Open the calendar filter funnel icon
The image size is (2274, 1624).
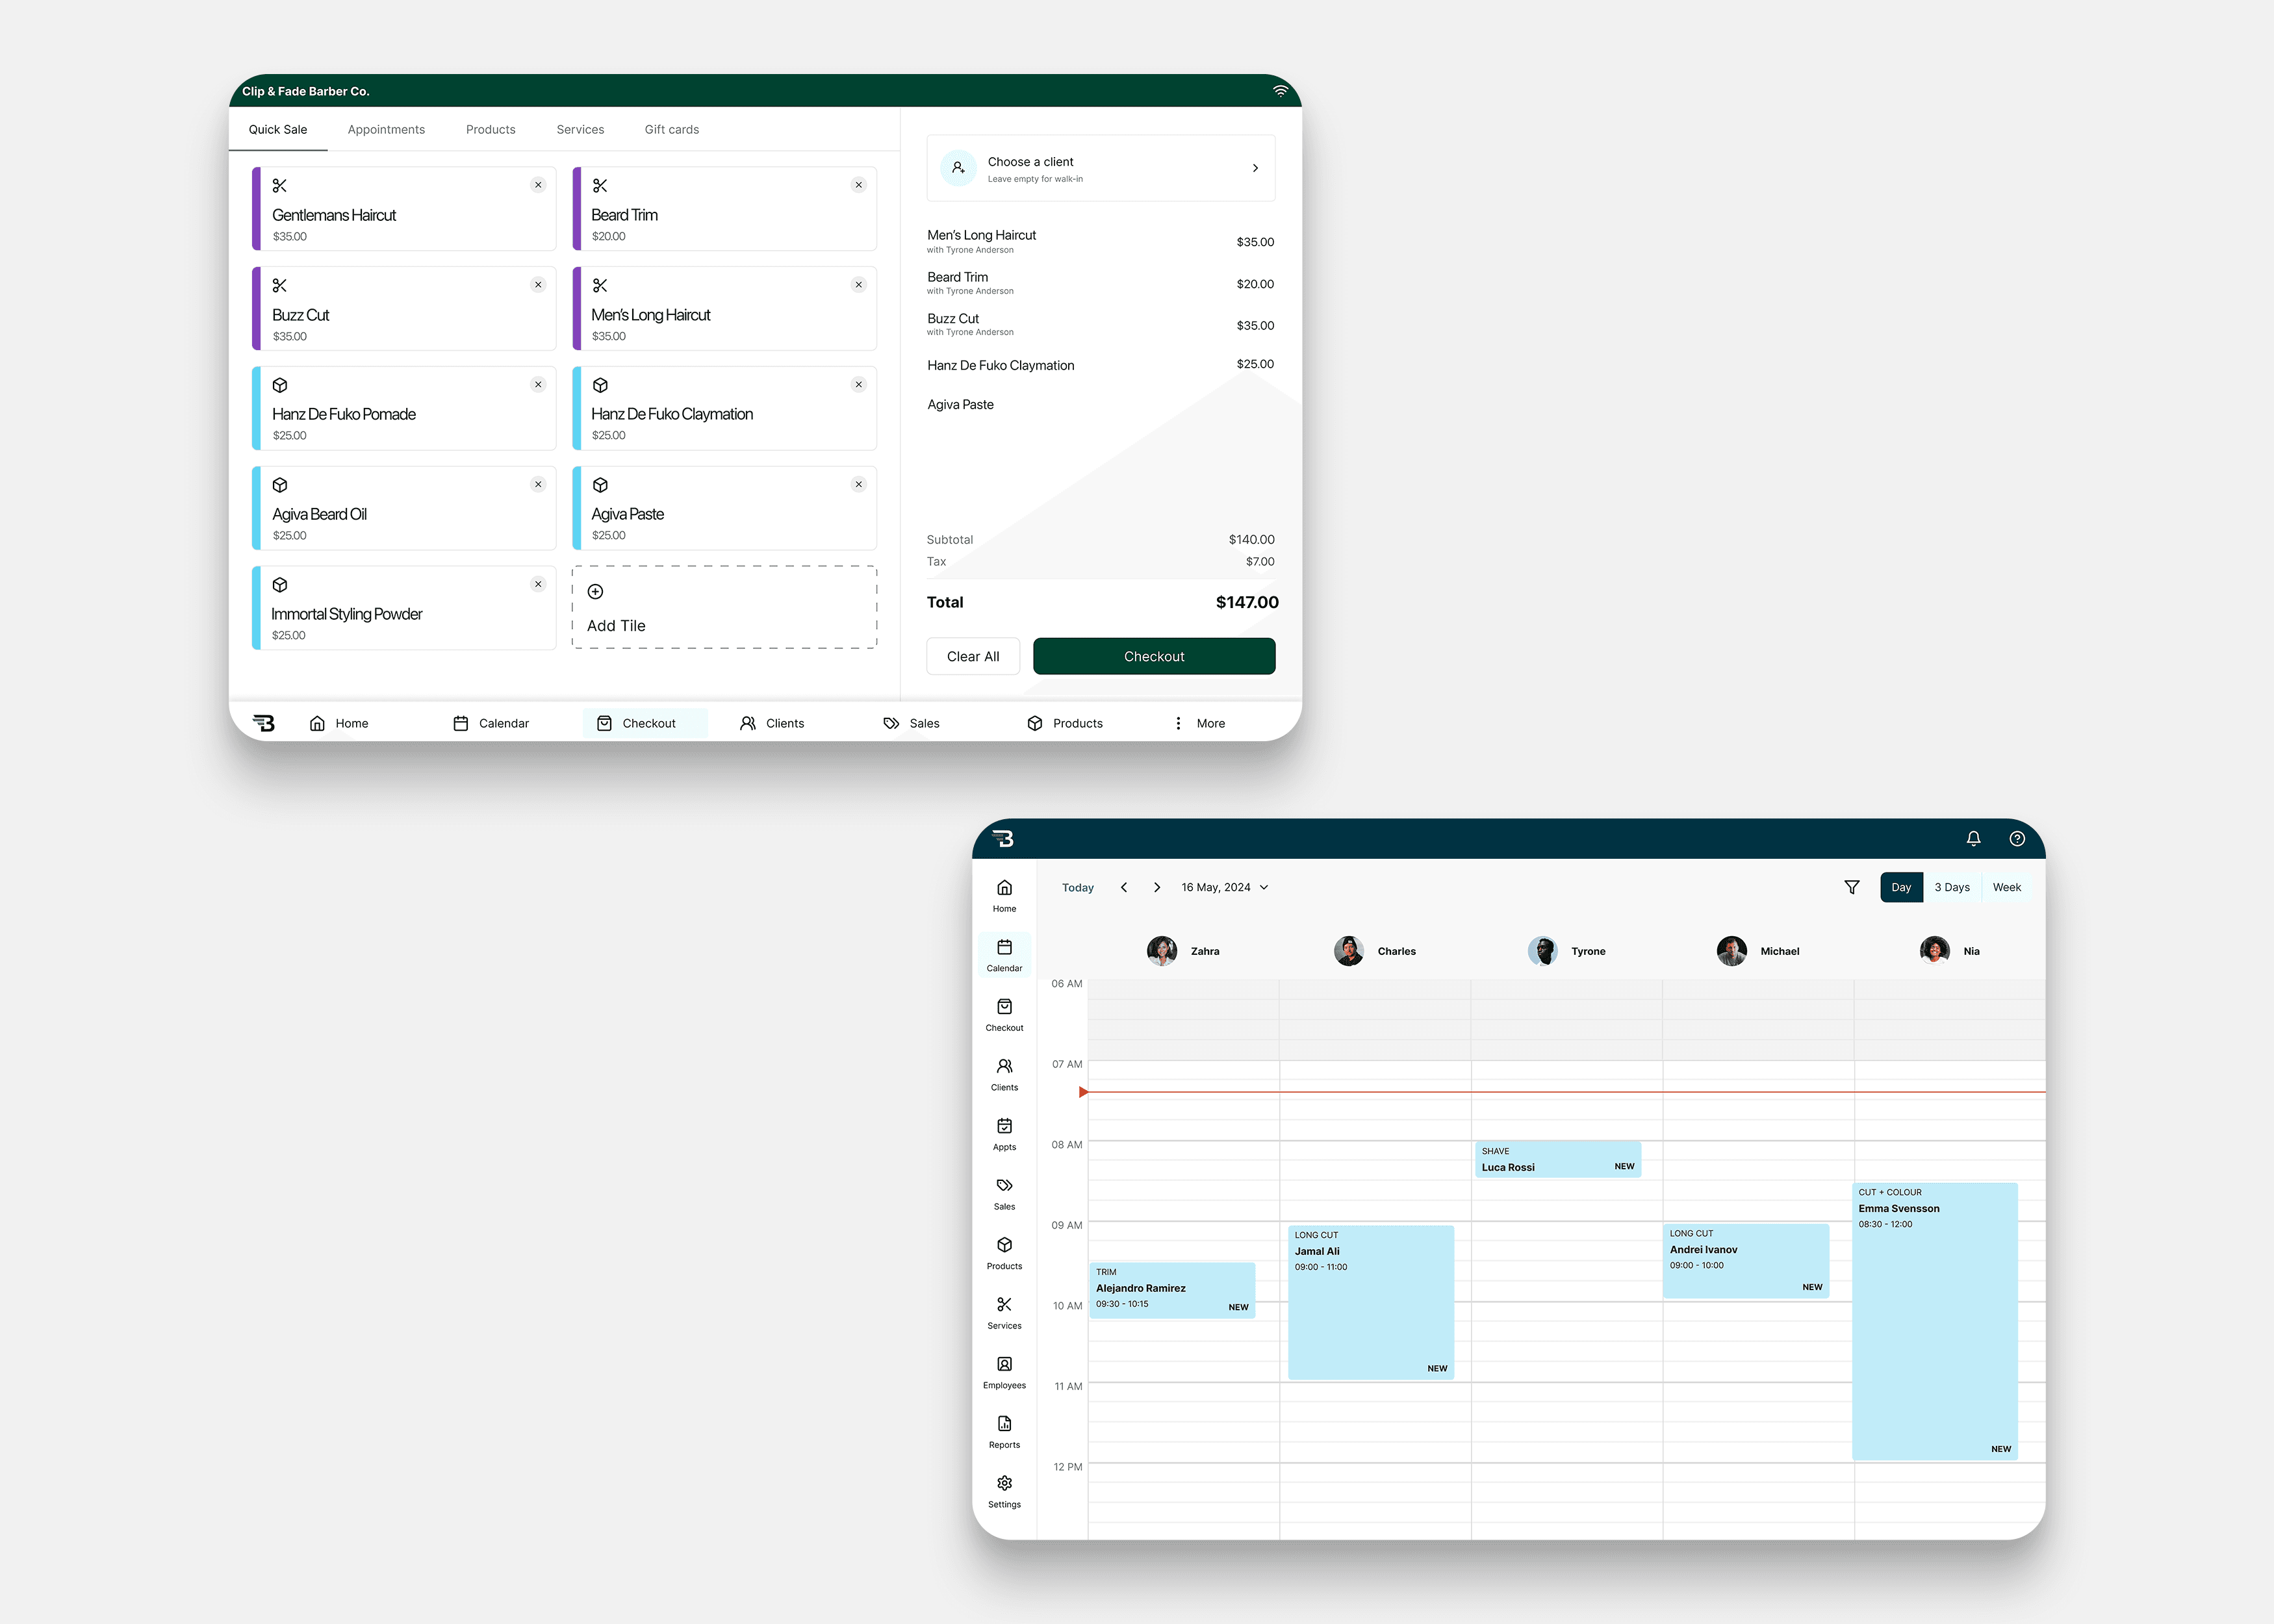click(x=1851, y=887)
